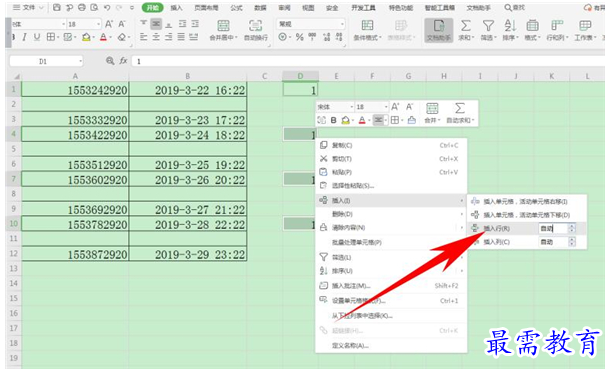Click 查找 search box in ribbon
Viewport: 608px width, 374px height.
click(x=515, y=8)
